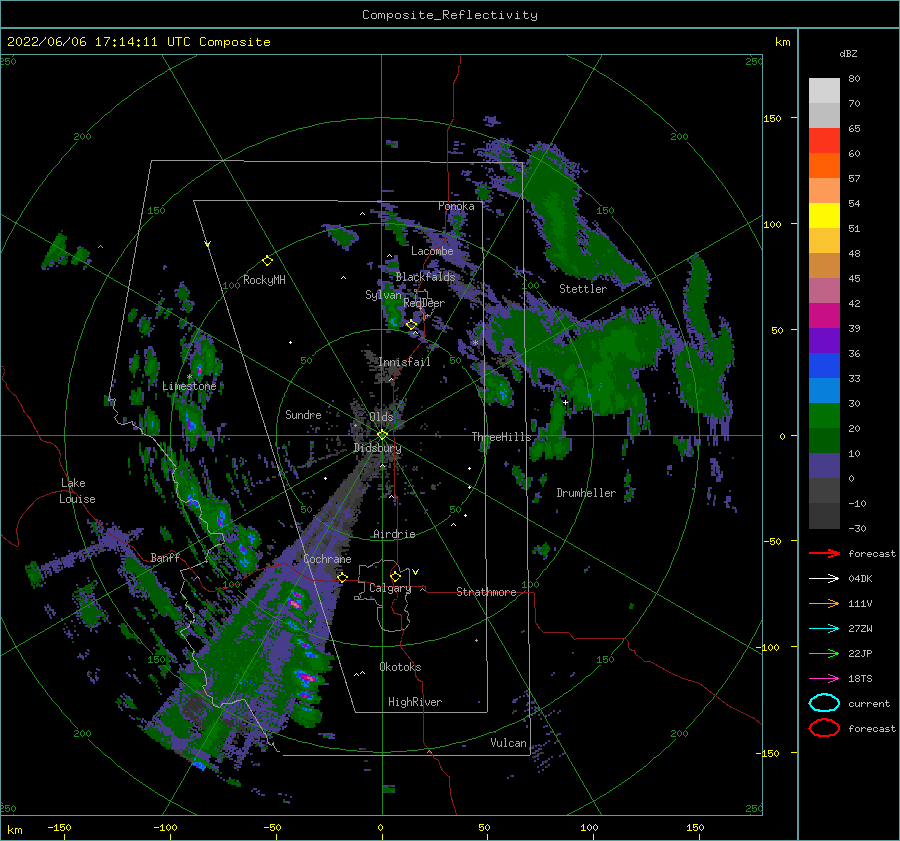Click the HighRiver city label
900x841 pixels.
(x=415, y=702)
